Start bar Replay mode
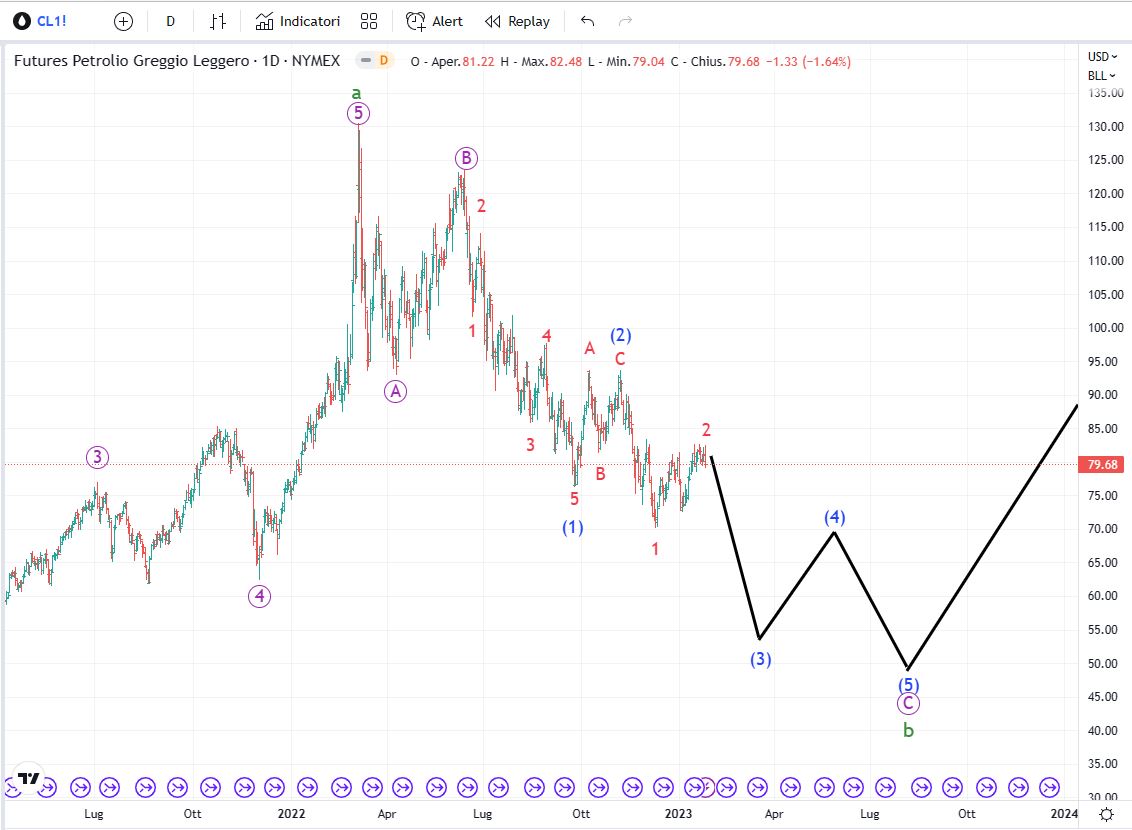Screen dimensions: 1132x830 click(x=517, y=22)
